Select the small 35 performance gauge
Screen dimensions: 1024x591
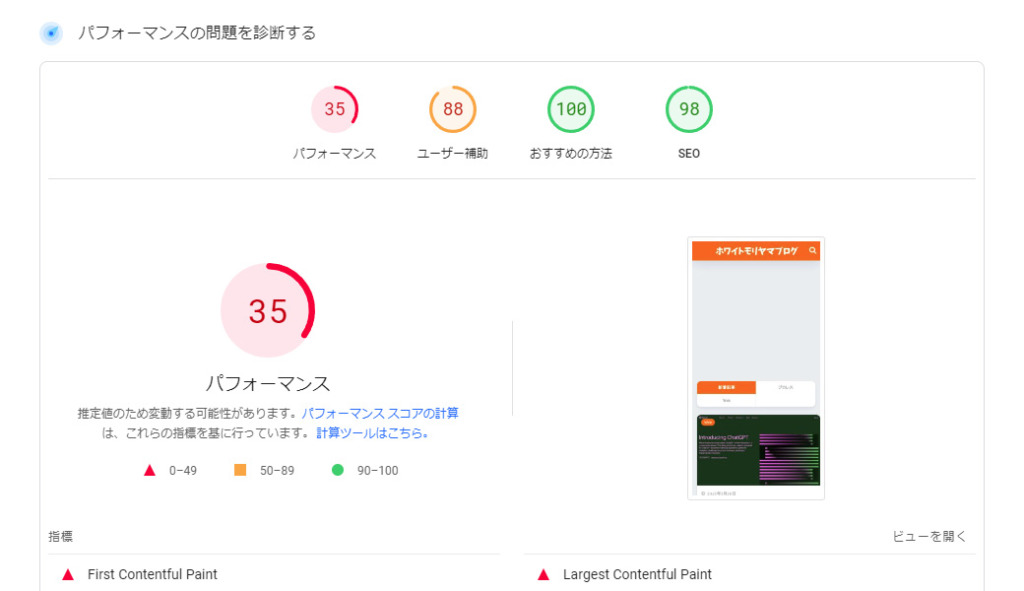pyautogui.click(x=334, y=109)
